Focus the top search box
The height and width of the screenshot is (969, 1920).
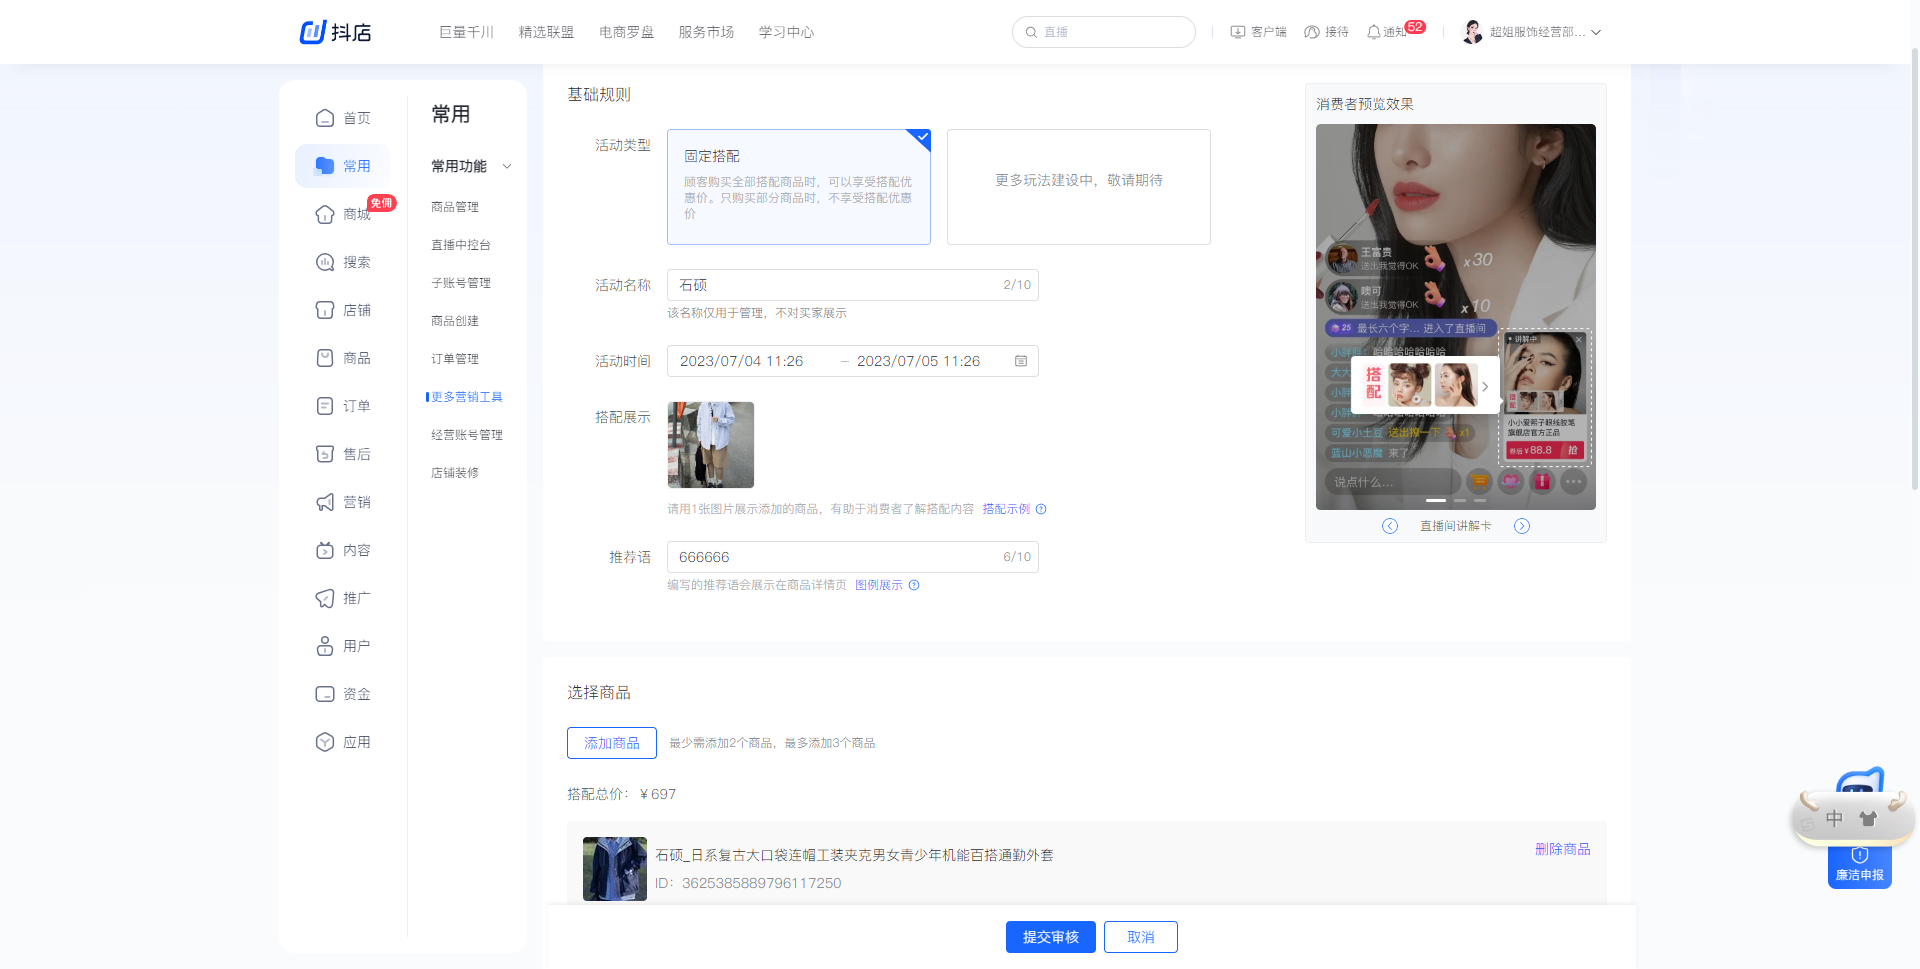point(1104,32)
